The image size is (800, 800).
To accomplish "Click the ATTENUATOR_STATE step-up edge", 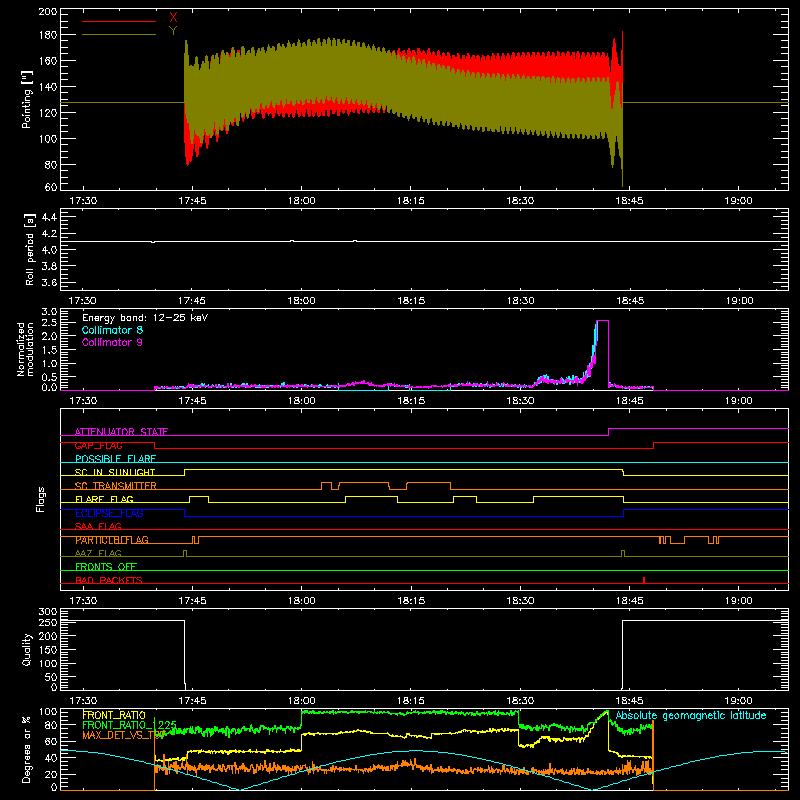I will pos(609,432).
